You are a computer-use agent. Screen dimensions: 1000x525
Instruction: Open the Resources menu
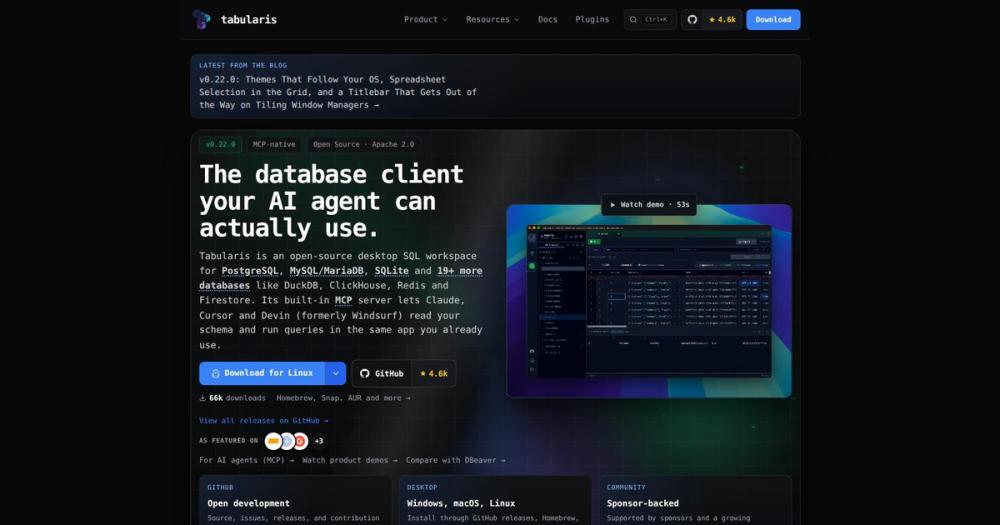492,19
